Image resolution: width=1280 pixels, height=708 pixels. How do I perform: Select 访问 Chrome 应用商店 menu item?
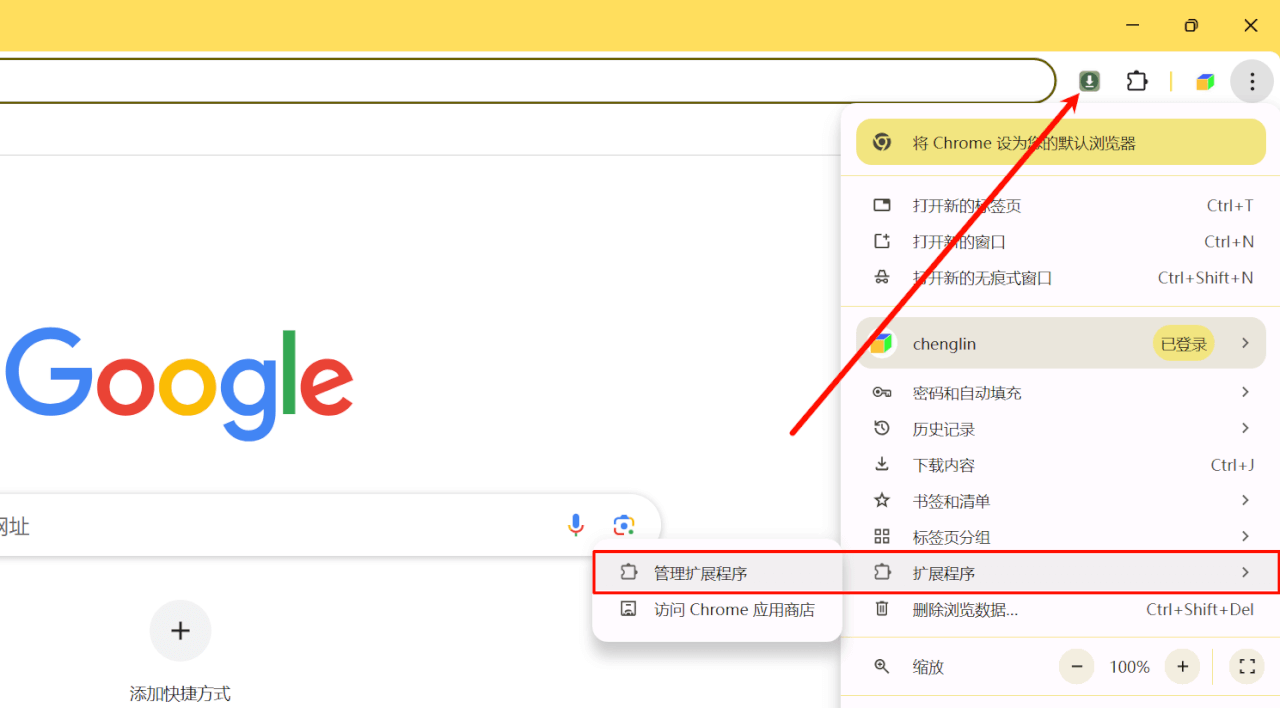pyautogui.click(x=733, y=609)
